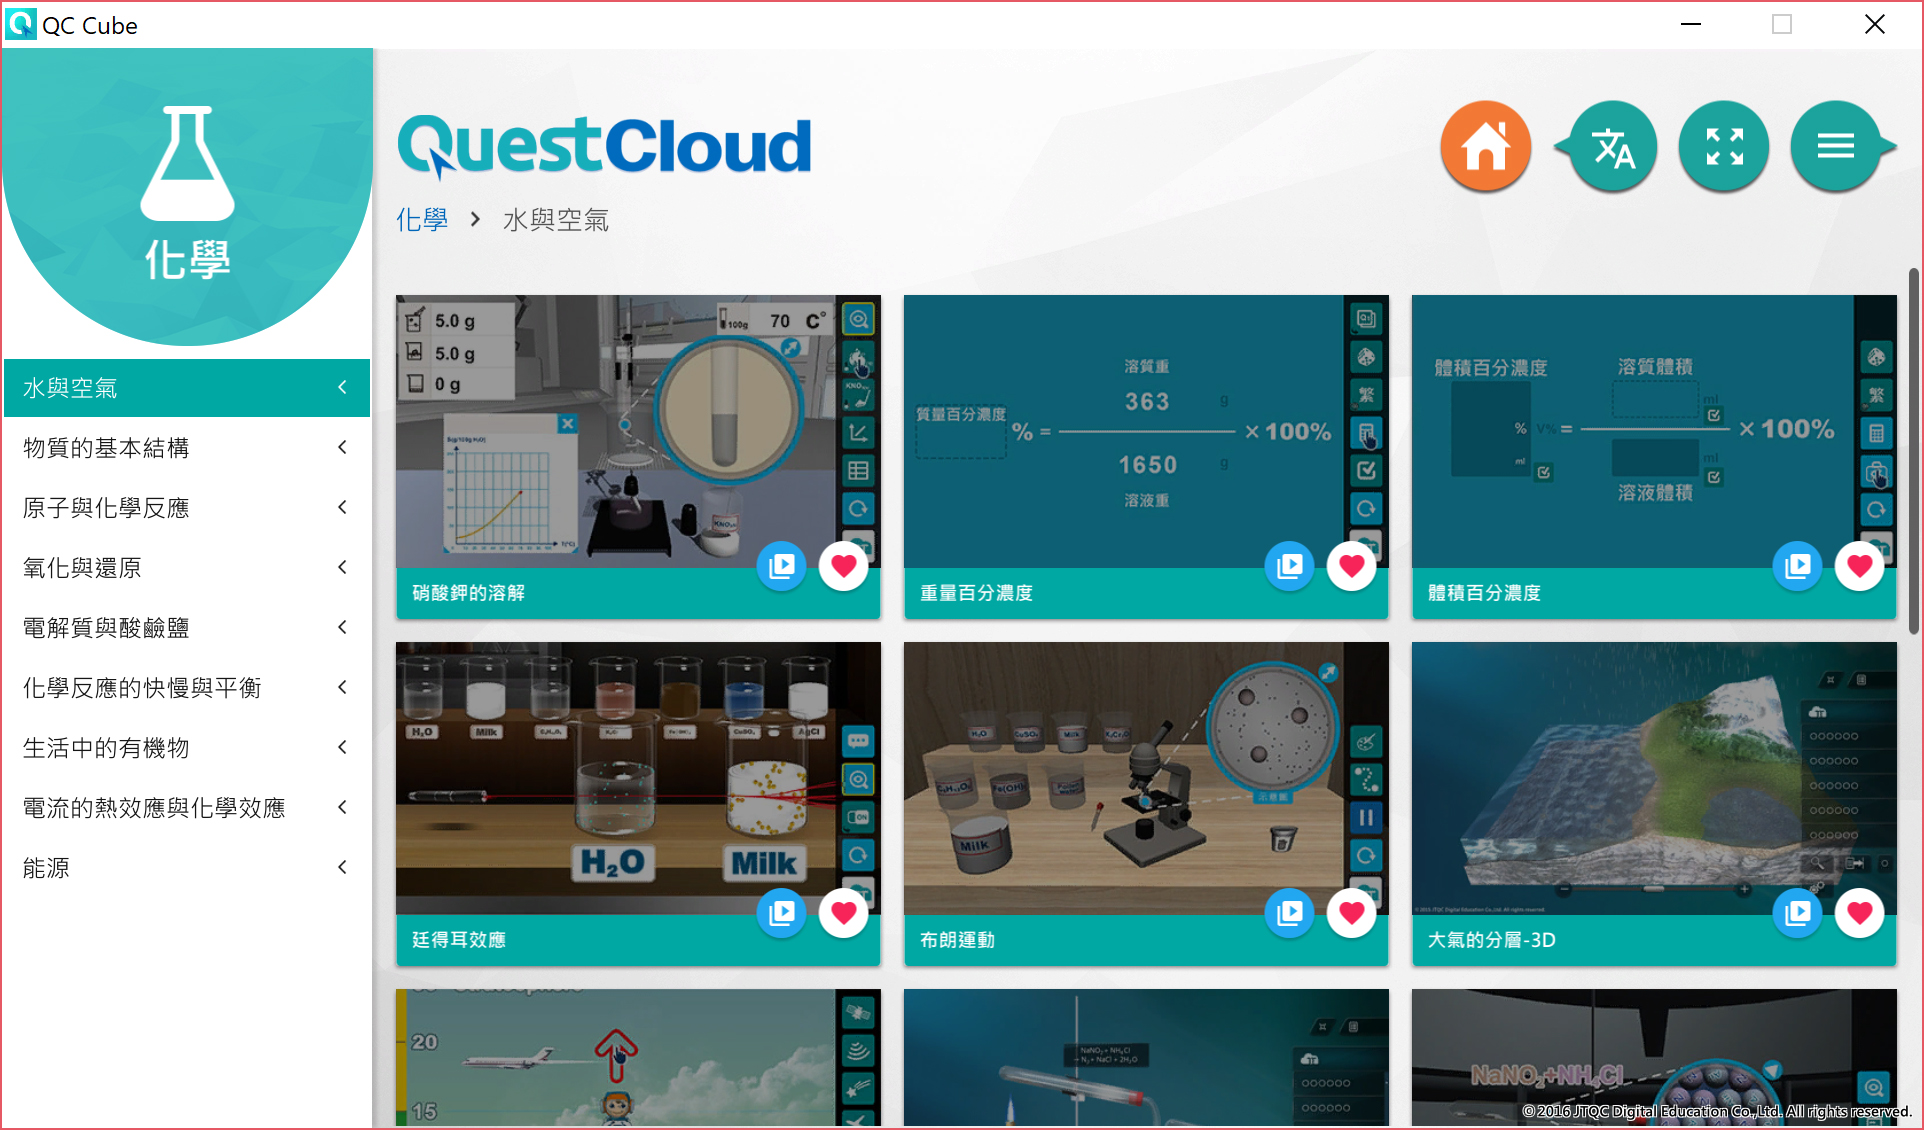
Task: Open 廷得耳效應 title link
Action: coord(459,940)
